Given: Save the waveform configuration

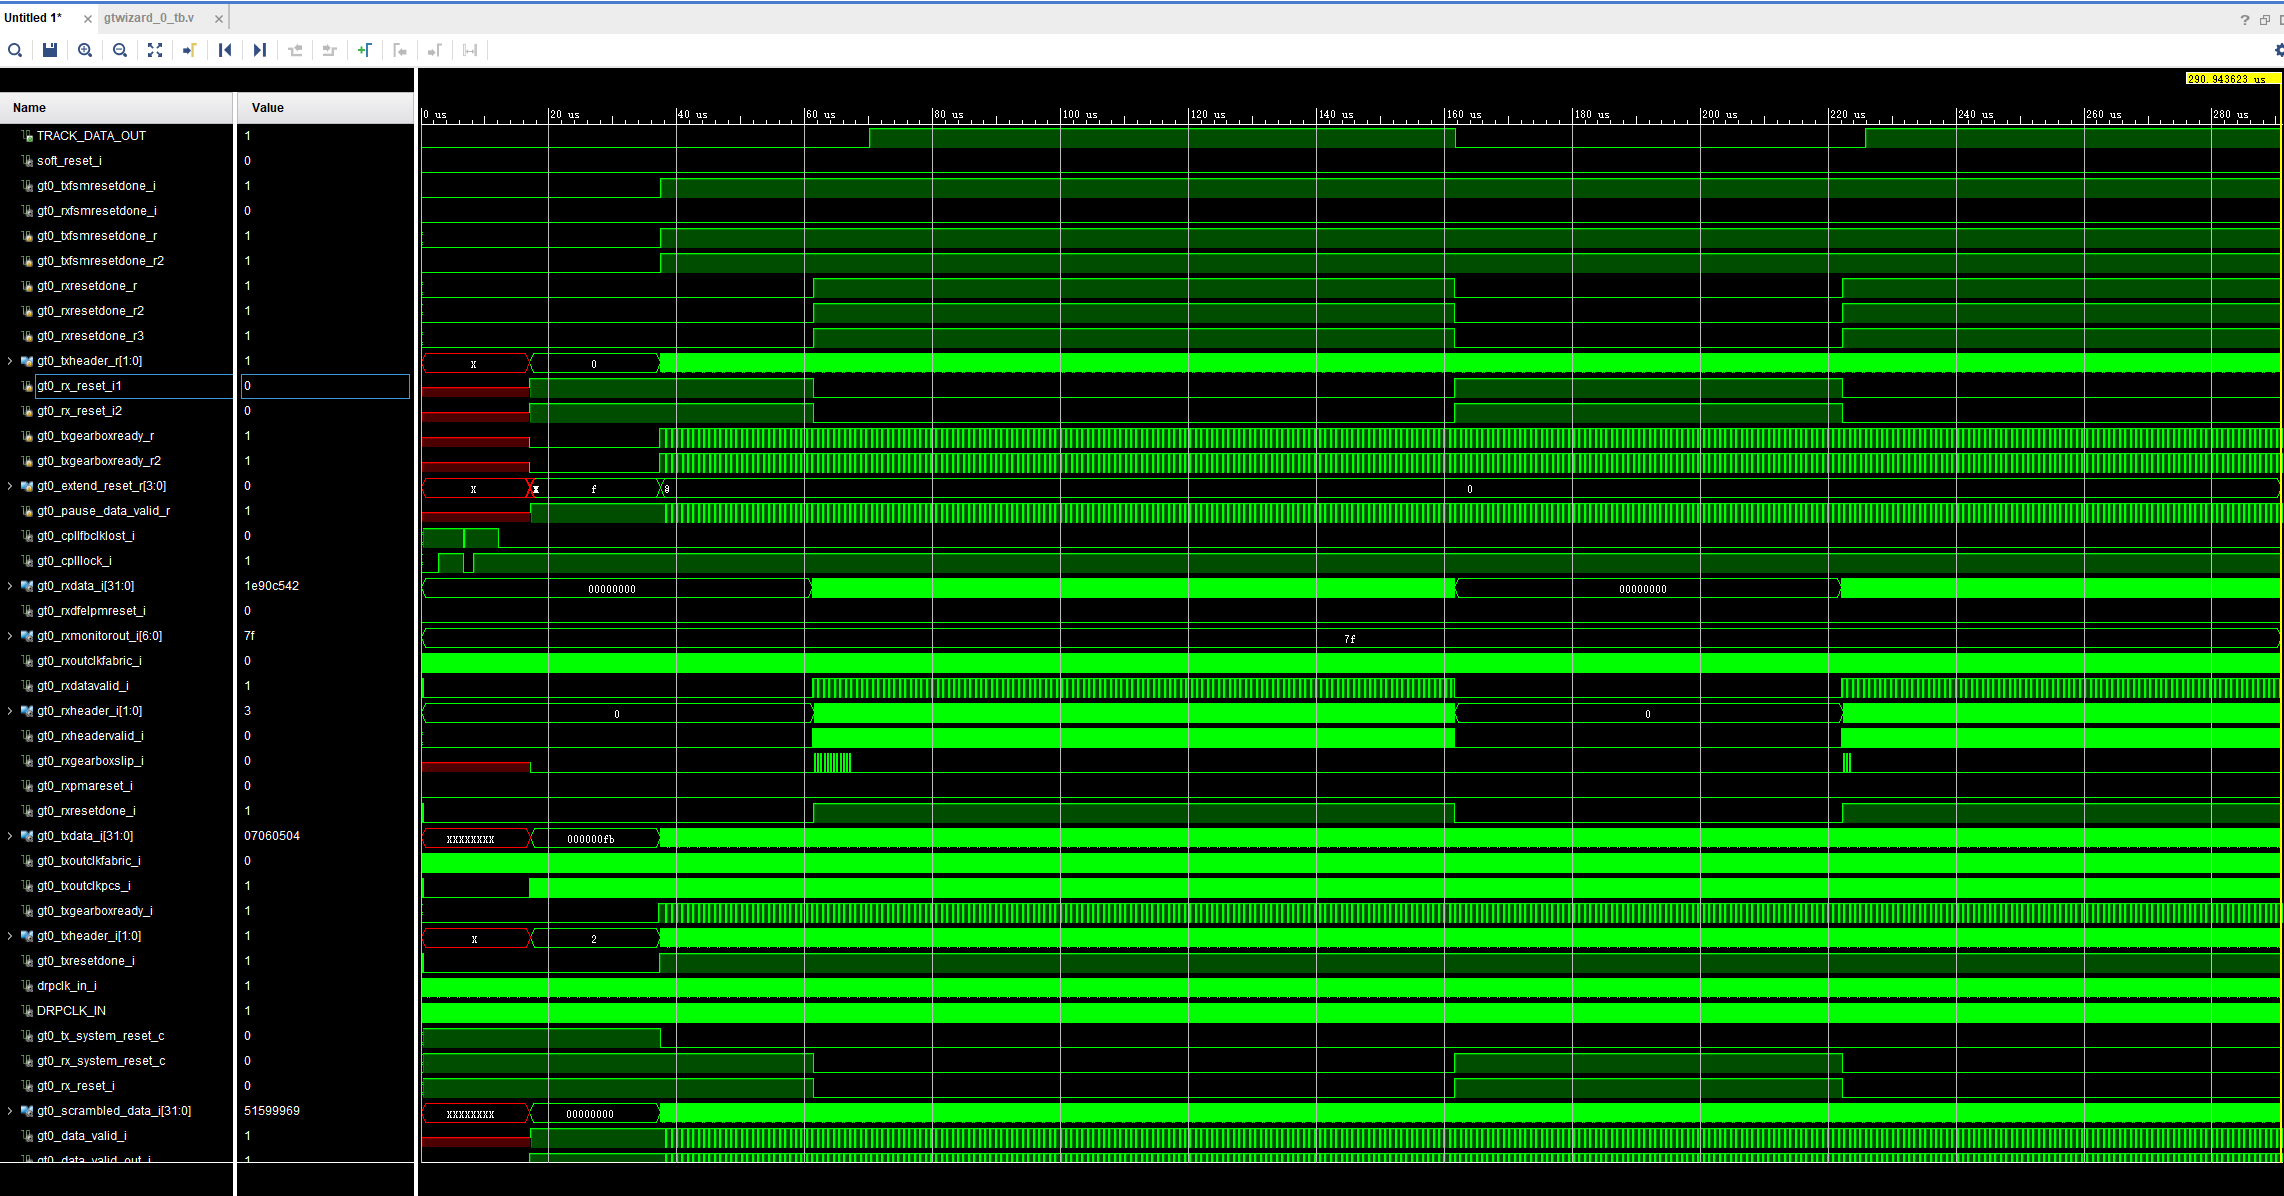Looking at the screenshot, I should coord(50,50).
